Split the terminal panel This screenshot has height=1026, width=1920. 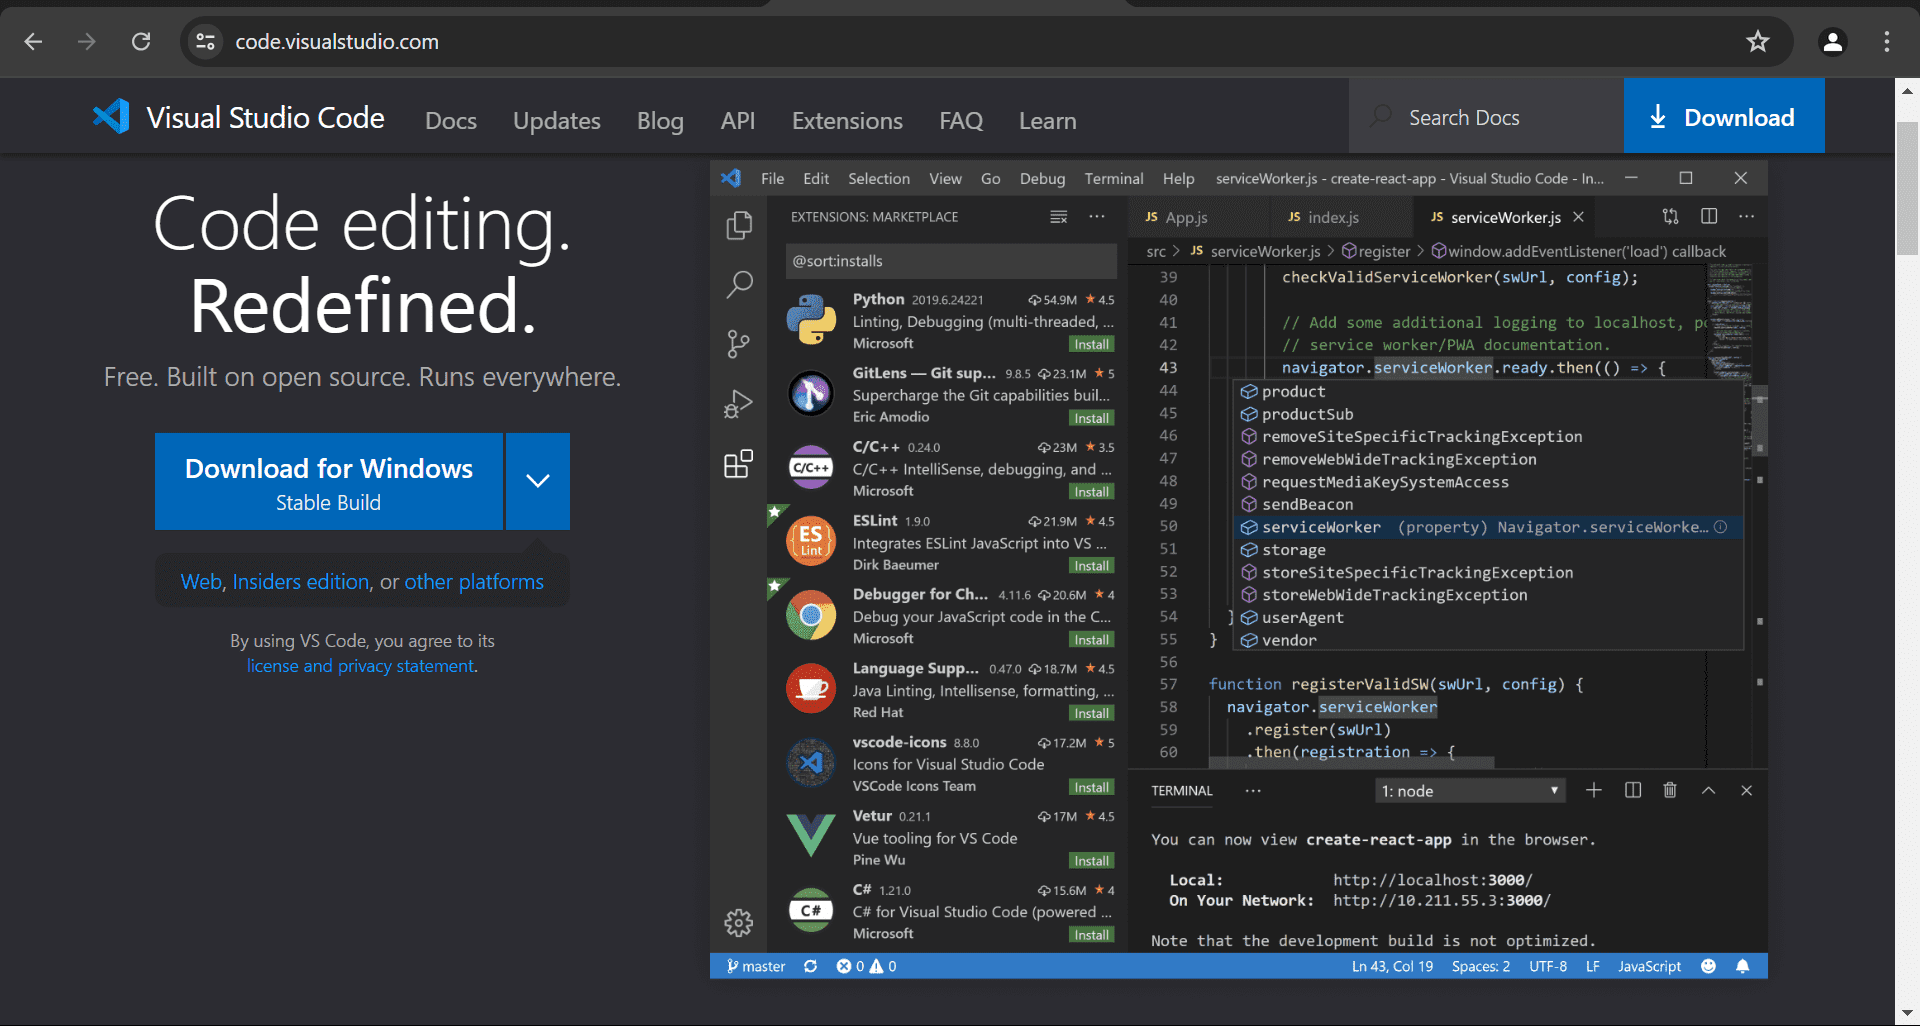tap(1633, 790)
